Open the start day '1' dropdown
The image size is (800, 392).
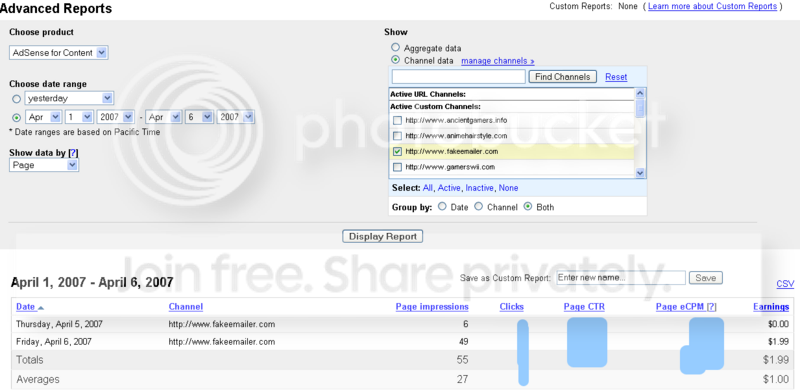click(x=79, y=117)
